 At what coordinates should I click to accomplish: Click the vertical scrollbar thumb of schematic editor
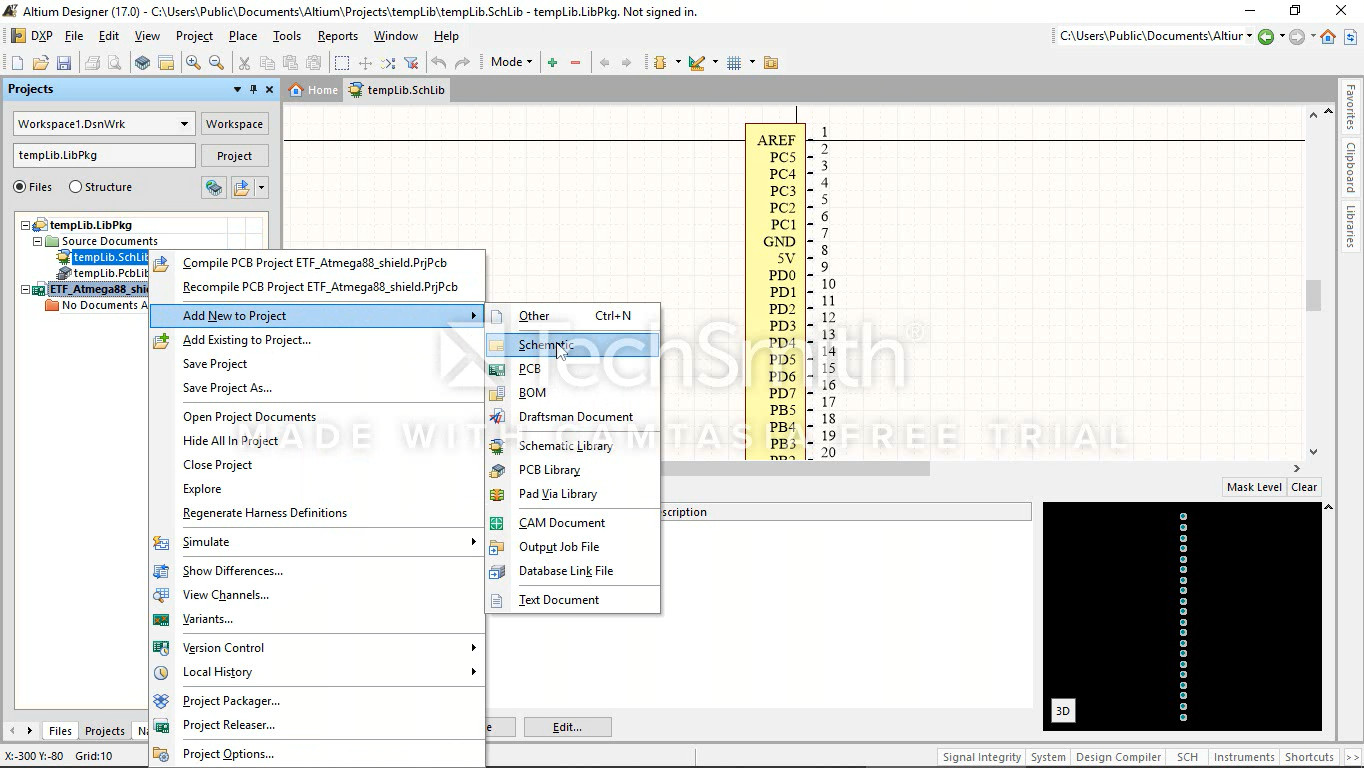click(1313, 295)
